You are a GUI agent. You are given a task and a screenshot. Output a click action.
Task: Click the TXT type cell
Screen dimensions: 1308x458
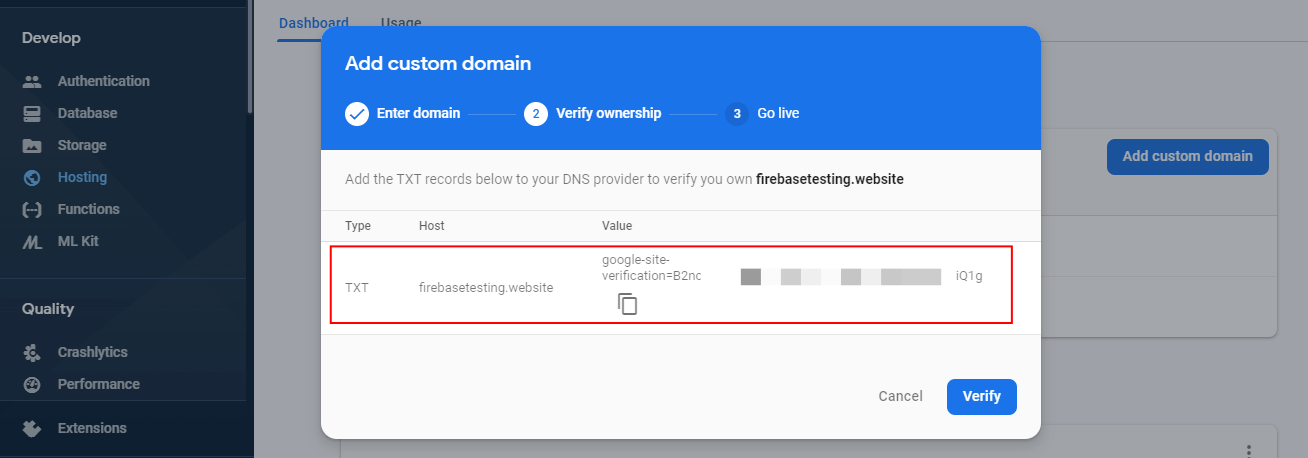click(357, 287)
